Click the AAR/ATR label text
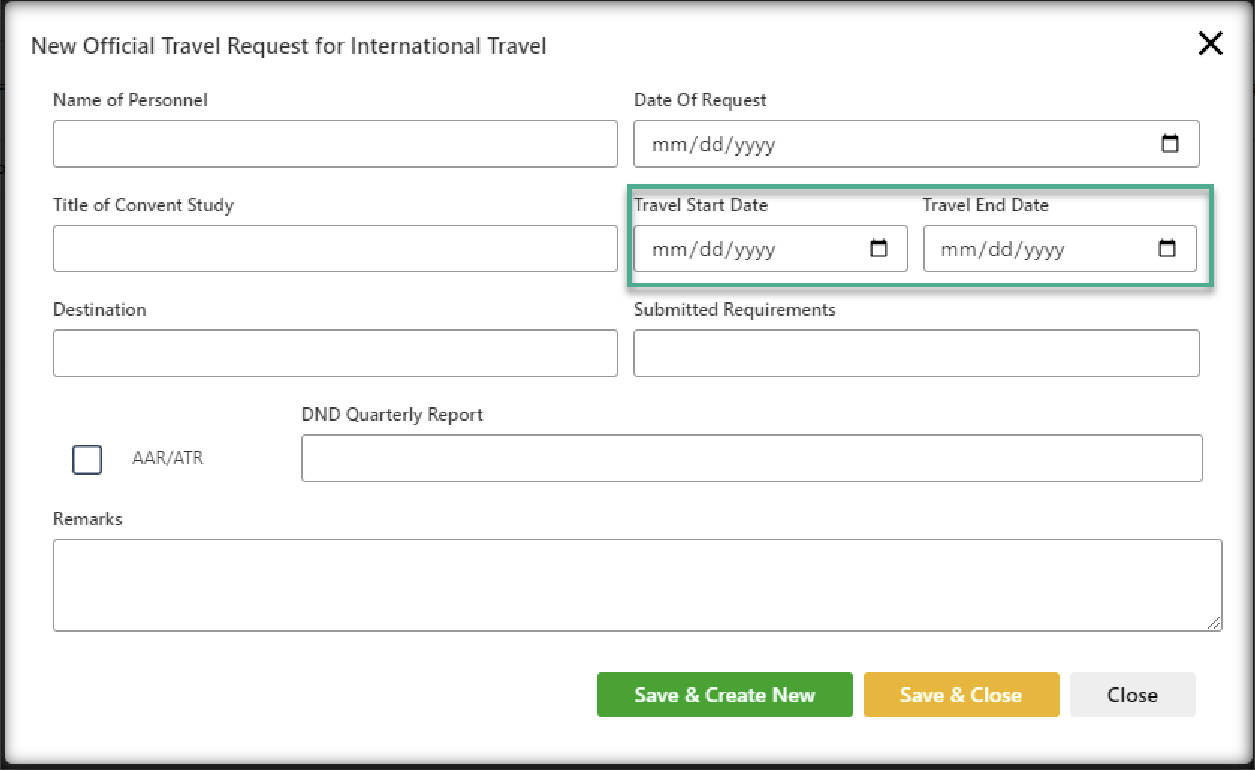This screenshot has width=1255, height=770. tap(167, 459)
